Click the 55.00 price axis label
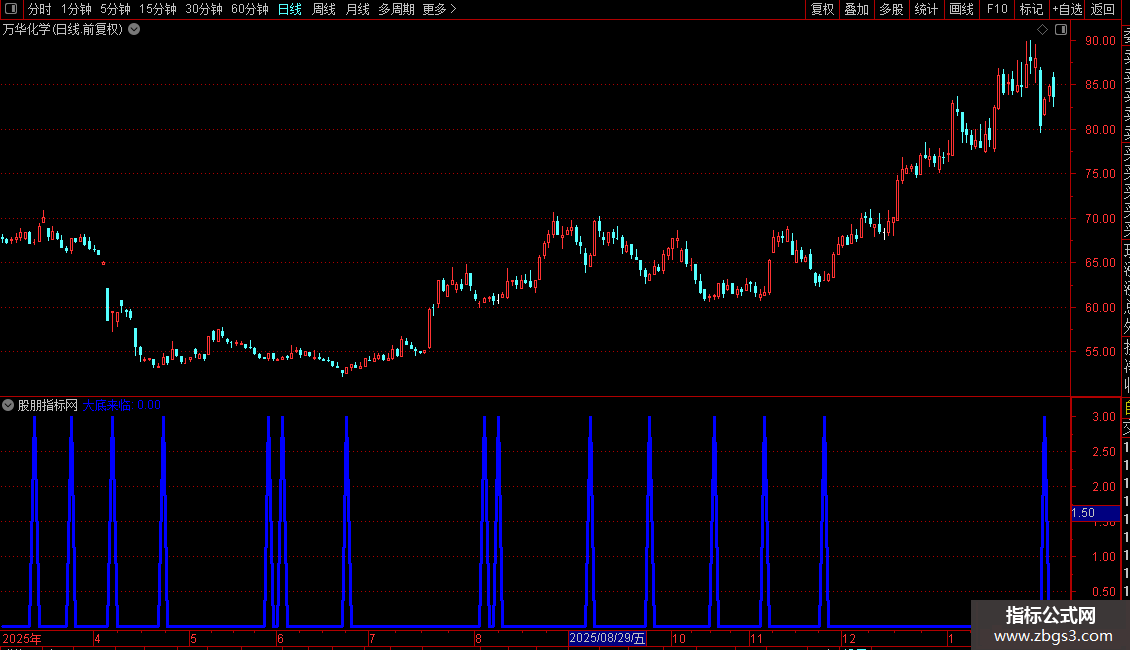The height and width of the screenshot is (650, 1130). tap(1100, 352)
